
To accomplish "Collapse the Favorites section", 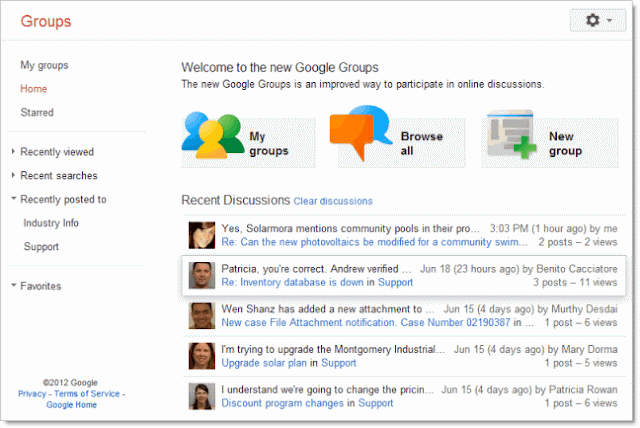I will [13, 286].
